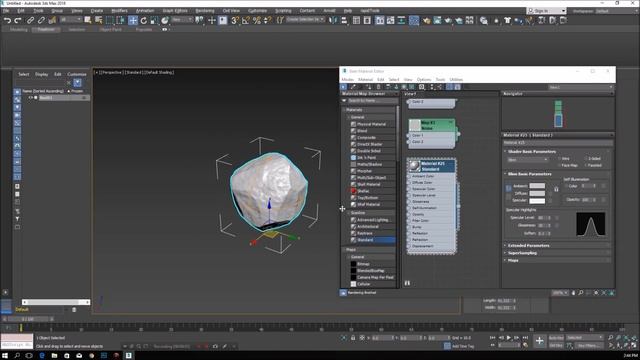Click the zoom magnifier icon at material editor bottom
Viewport: 640px width, 360px height.
point(581,293)
